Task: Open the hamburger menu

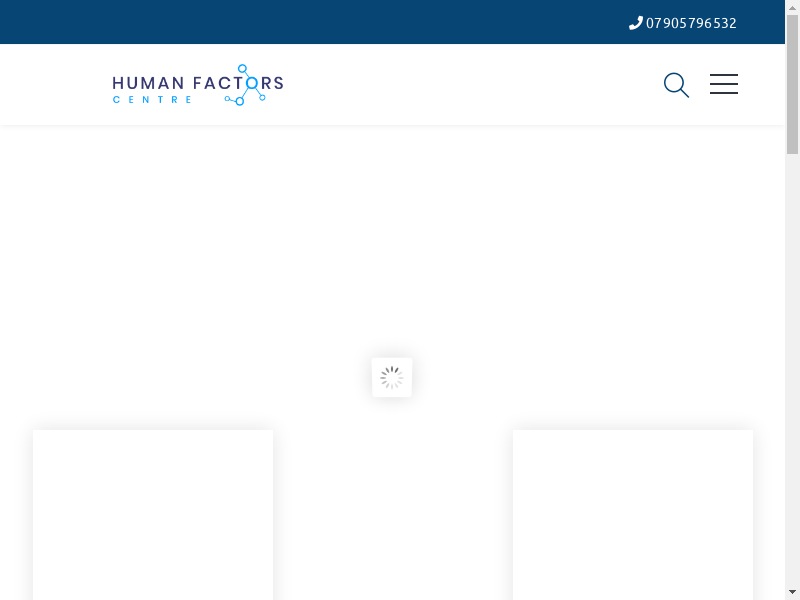Action: pos(724,85)
